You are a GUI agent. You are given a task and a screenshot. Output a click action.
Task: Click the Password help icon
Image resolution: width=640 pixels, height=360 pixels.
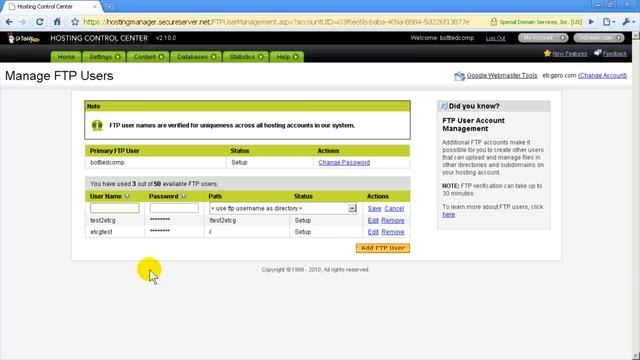coord(184,196)
